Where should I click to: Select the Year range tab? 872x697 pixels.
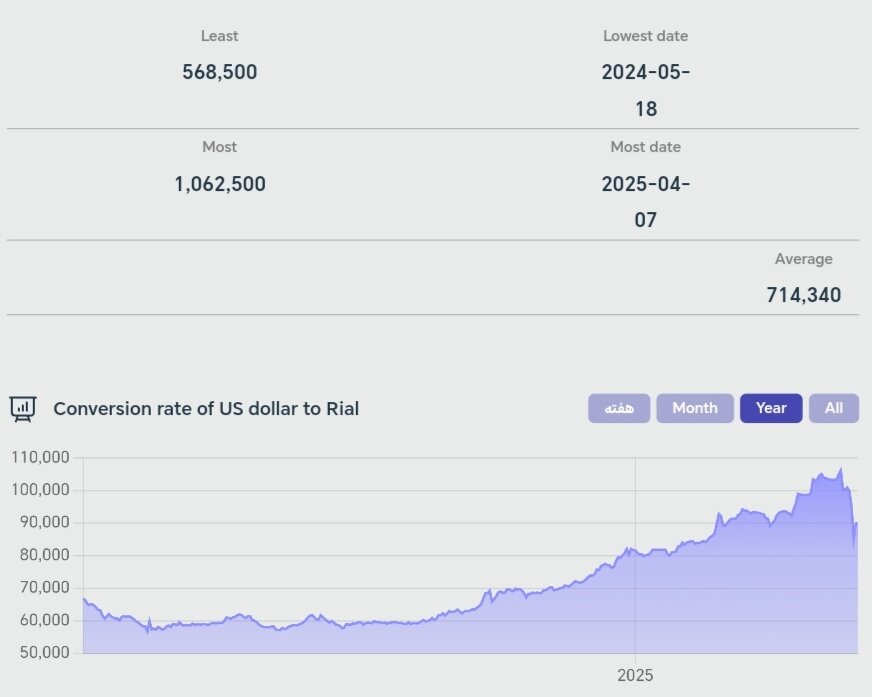pos(771,408)
